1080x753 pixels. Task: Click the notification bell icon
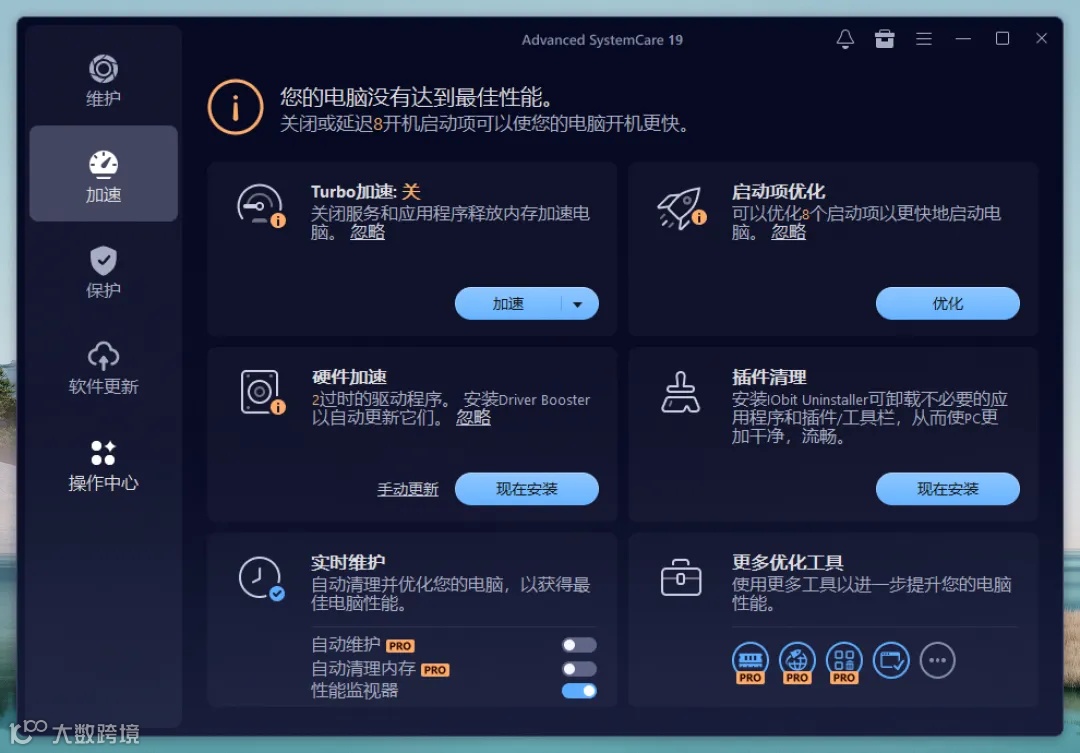pyautogui.click(x=845, y=39)
